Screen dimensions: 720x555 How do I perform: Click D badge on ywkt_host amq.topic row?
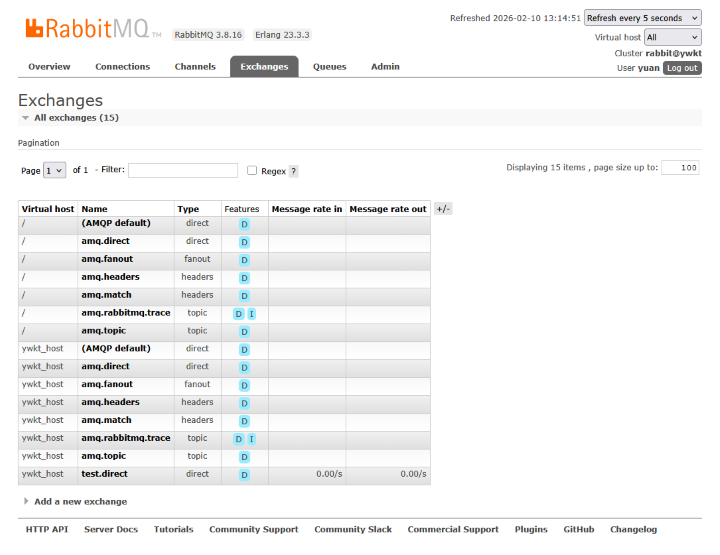244,457
